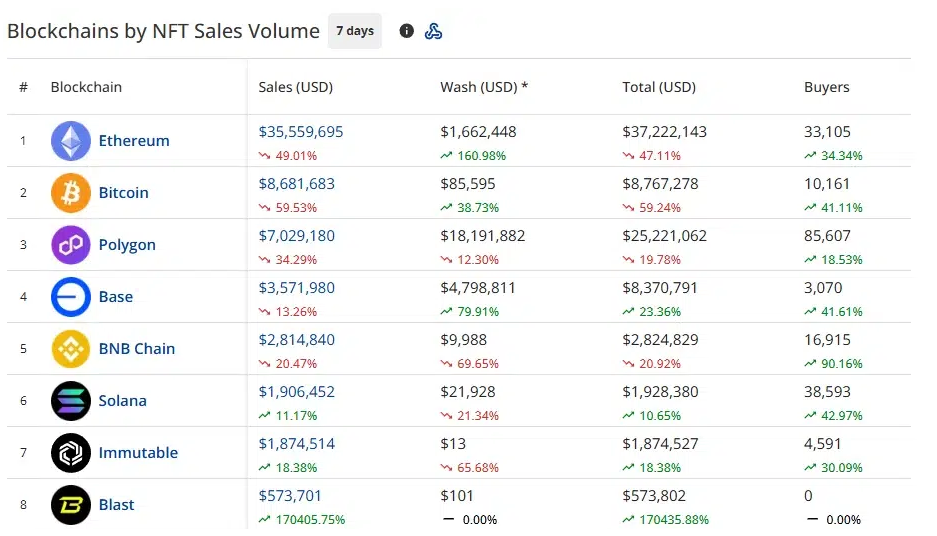Viewport: 937px width, 536px height.
Task: Sort by the Blockchain column header
Action: pyautogui.click(x=86, y=87)
